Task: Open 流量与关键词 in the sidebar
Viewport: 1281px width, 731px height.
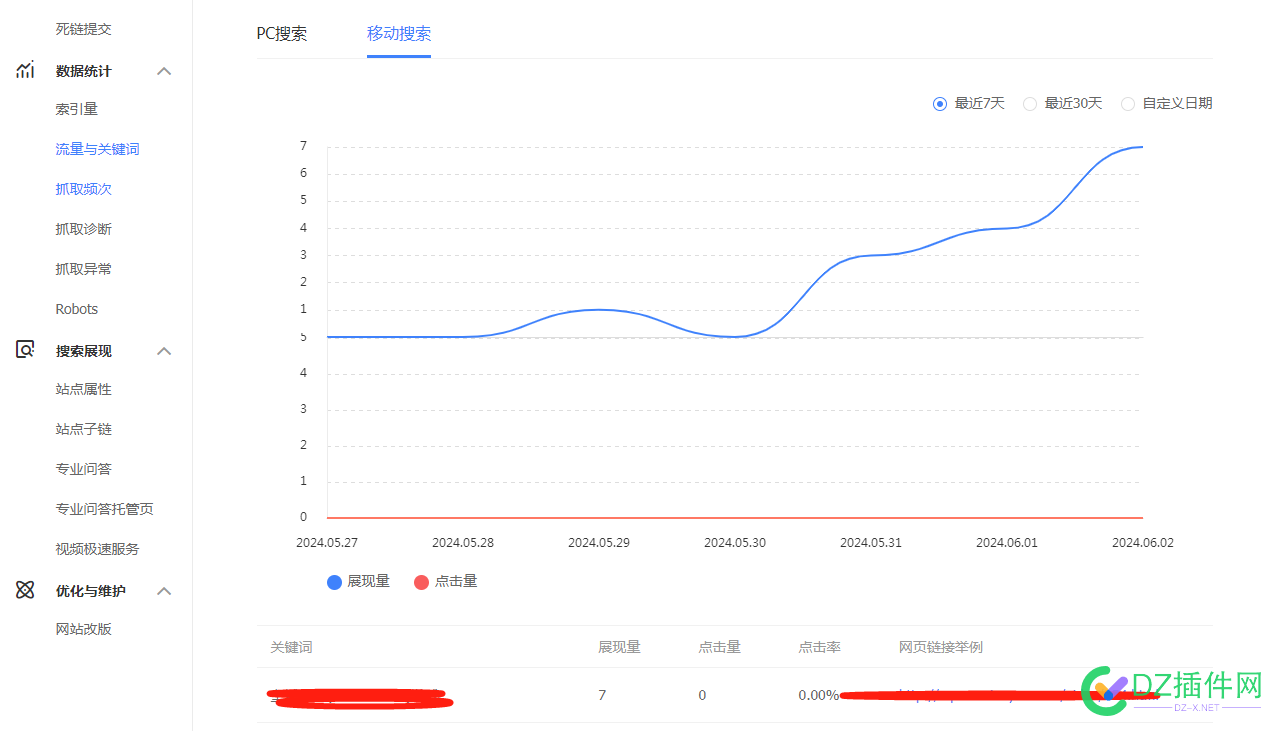Action: point(98,149)
